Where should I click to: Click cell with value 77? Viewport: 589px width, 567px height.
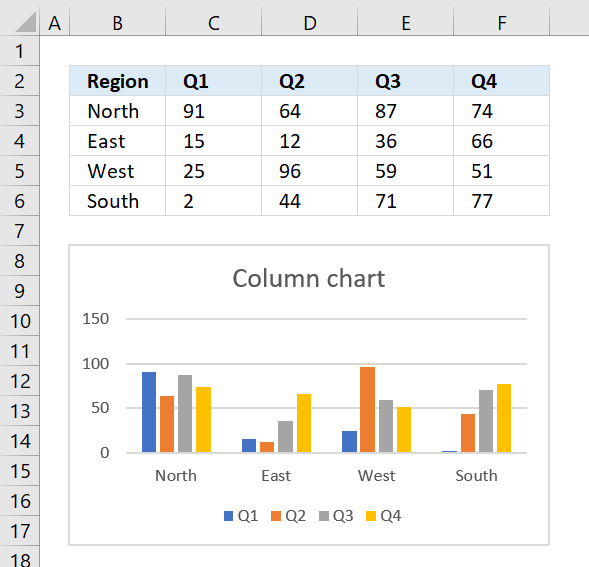tap(501, 201)
